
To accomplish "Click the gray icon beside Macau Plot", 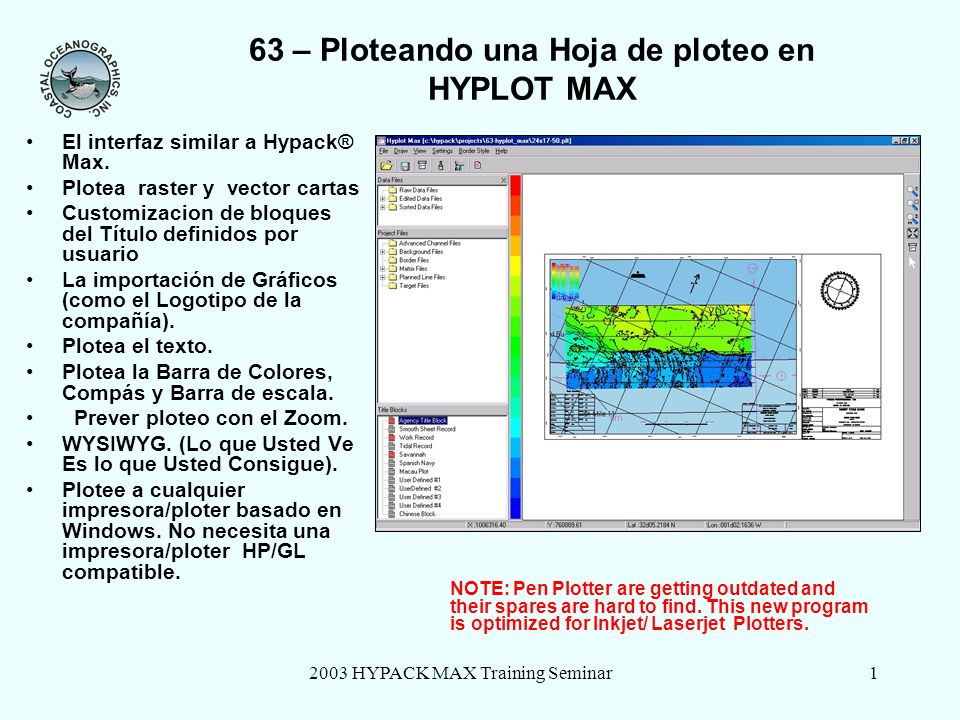I will click(x=391, y=472).
